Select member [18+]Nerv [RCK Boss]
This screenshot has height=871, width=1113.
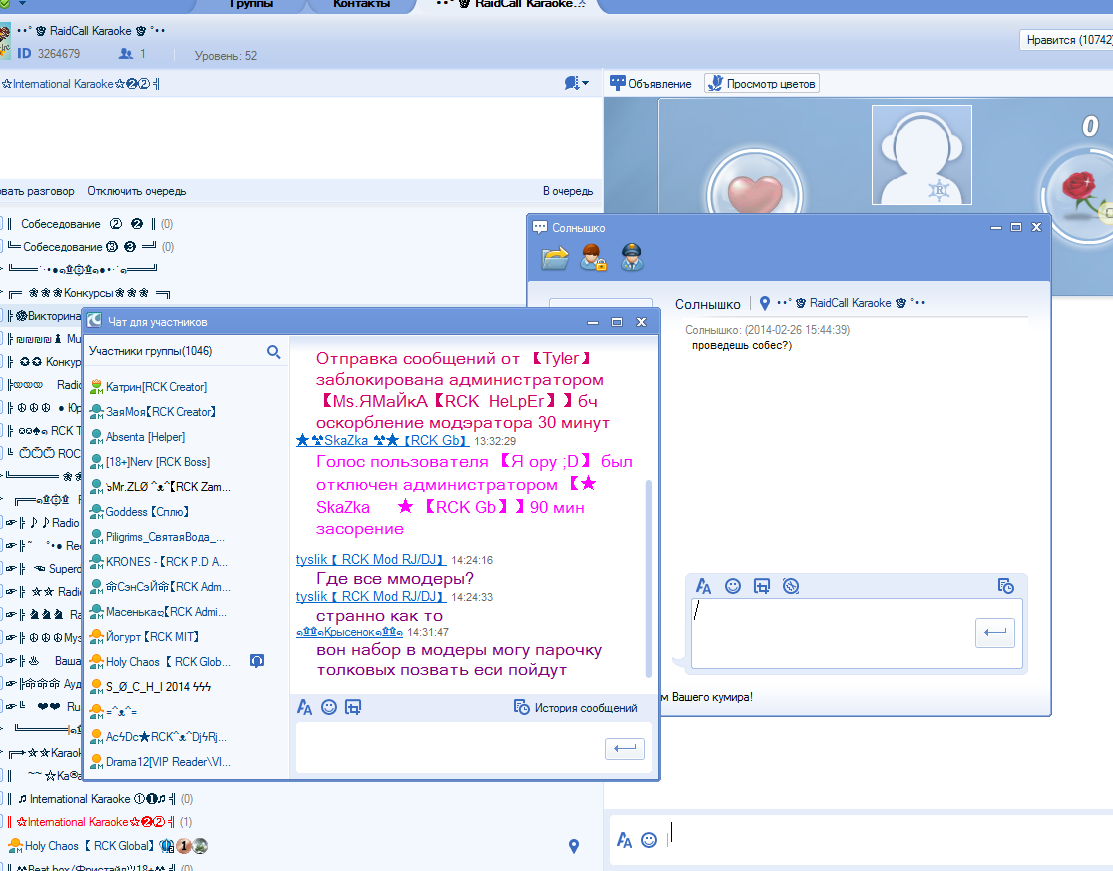[x=158, y=462]
